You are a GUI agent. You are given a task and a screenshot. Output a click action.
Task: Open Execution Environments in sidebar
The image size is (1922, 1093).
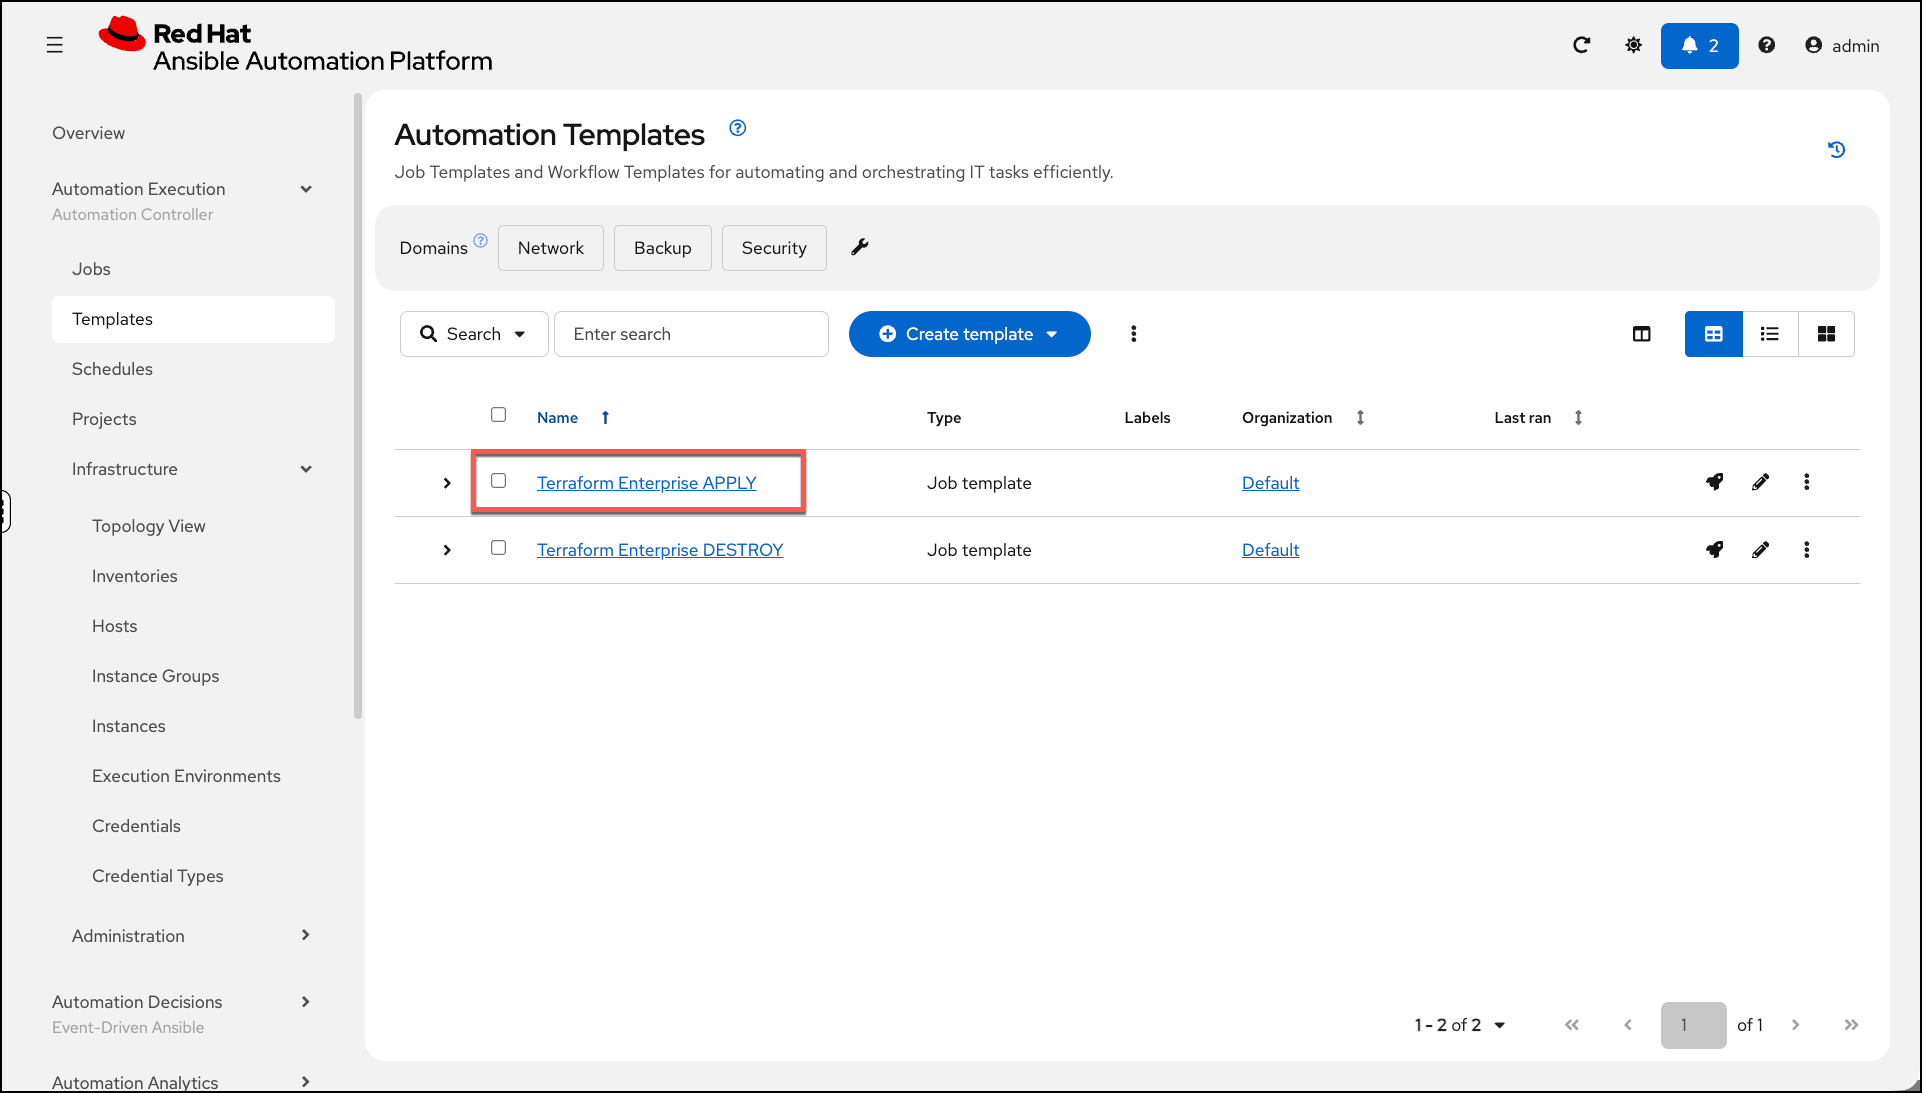coord(187,776)
